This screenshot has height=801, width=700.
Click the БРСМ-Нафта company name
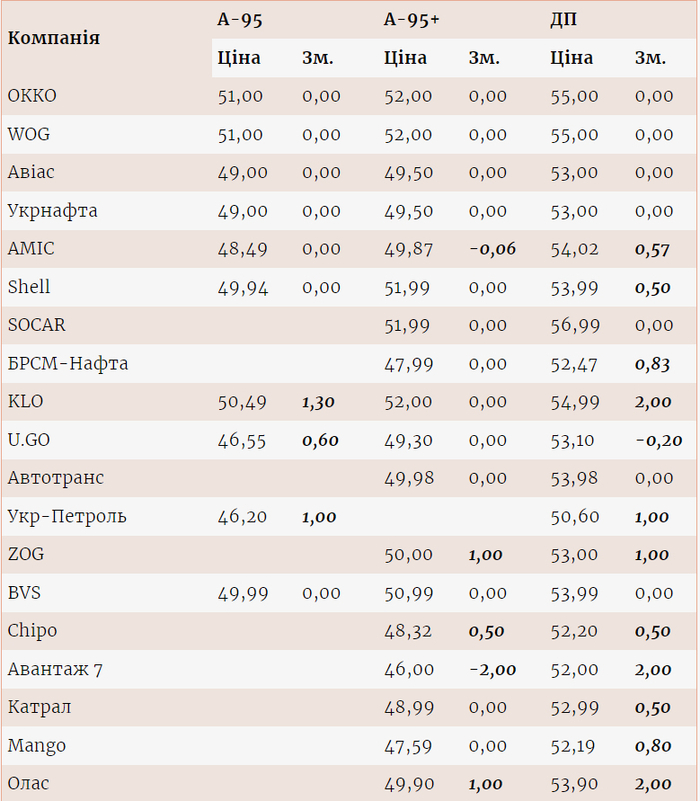coord(67,364)
